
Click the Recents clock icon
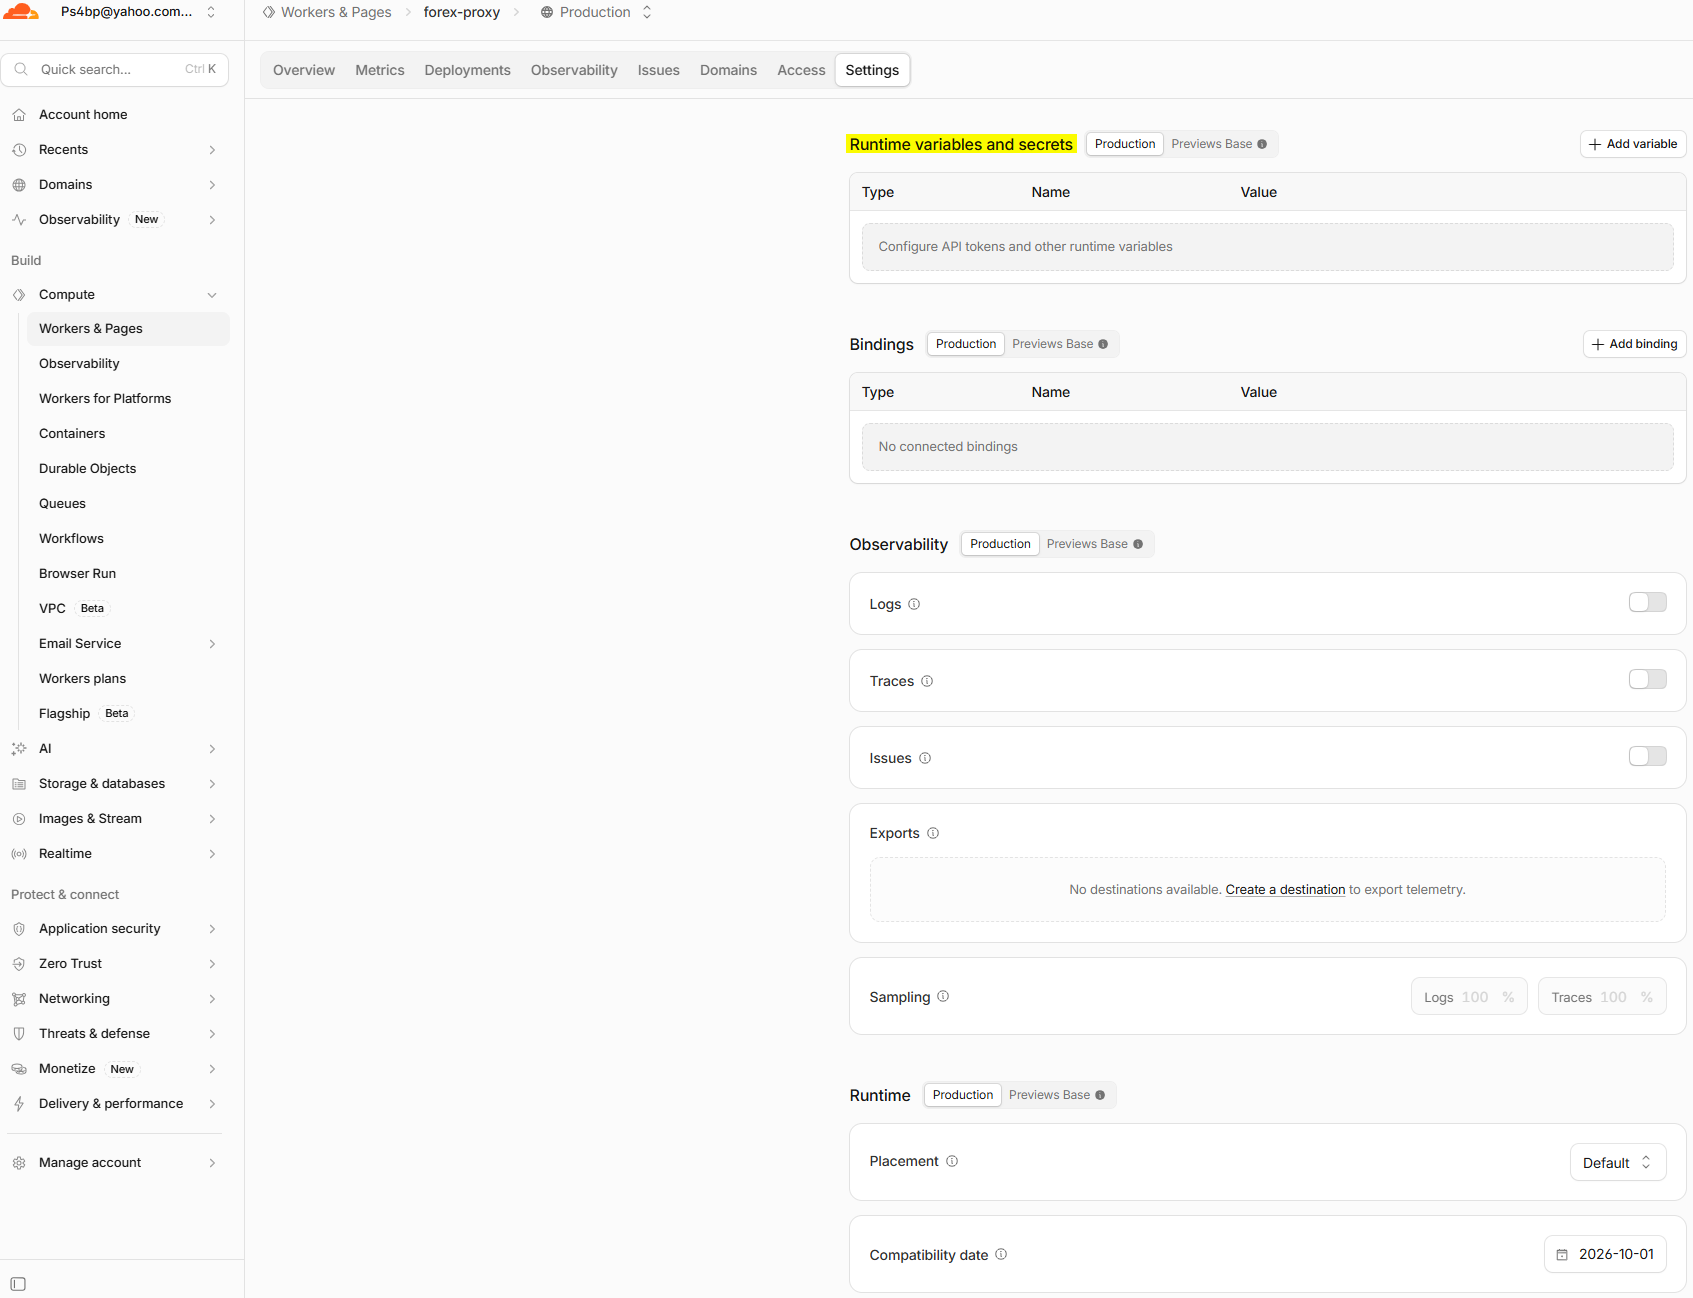tap(19, 150)
